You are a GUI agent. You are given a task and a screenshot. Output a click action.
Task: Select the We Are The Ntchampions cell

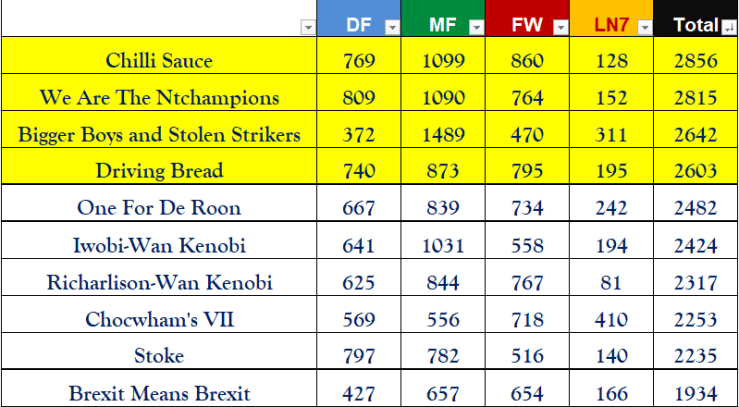click(x=159, y=98)
